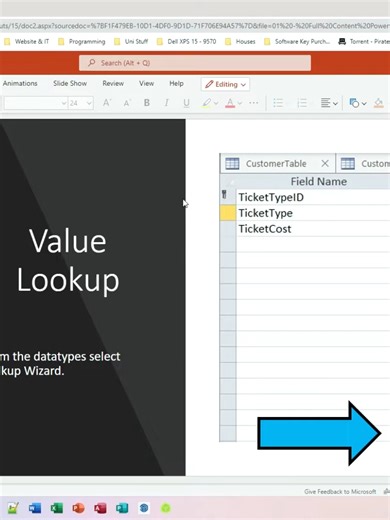Screen dimensions: 390x520
Task: Apply bulleted list formatting
Action: (278, 103)
